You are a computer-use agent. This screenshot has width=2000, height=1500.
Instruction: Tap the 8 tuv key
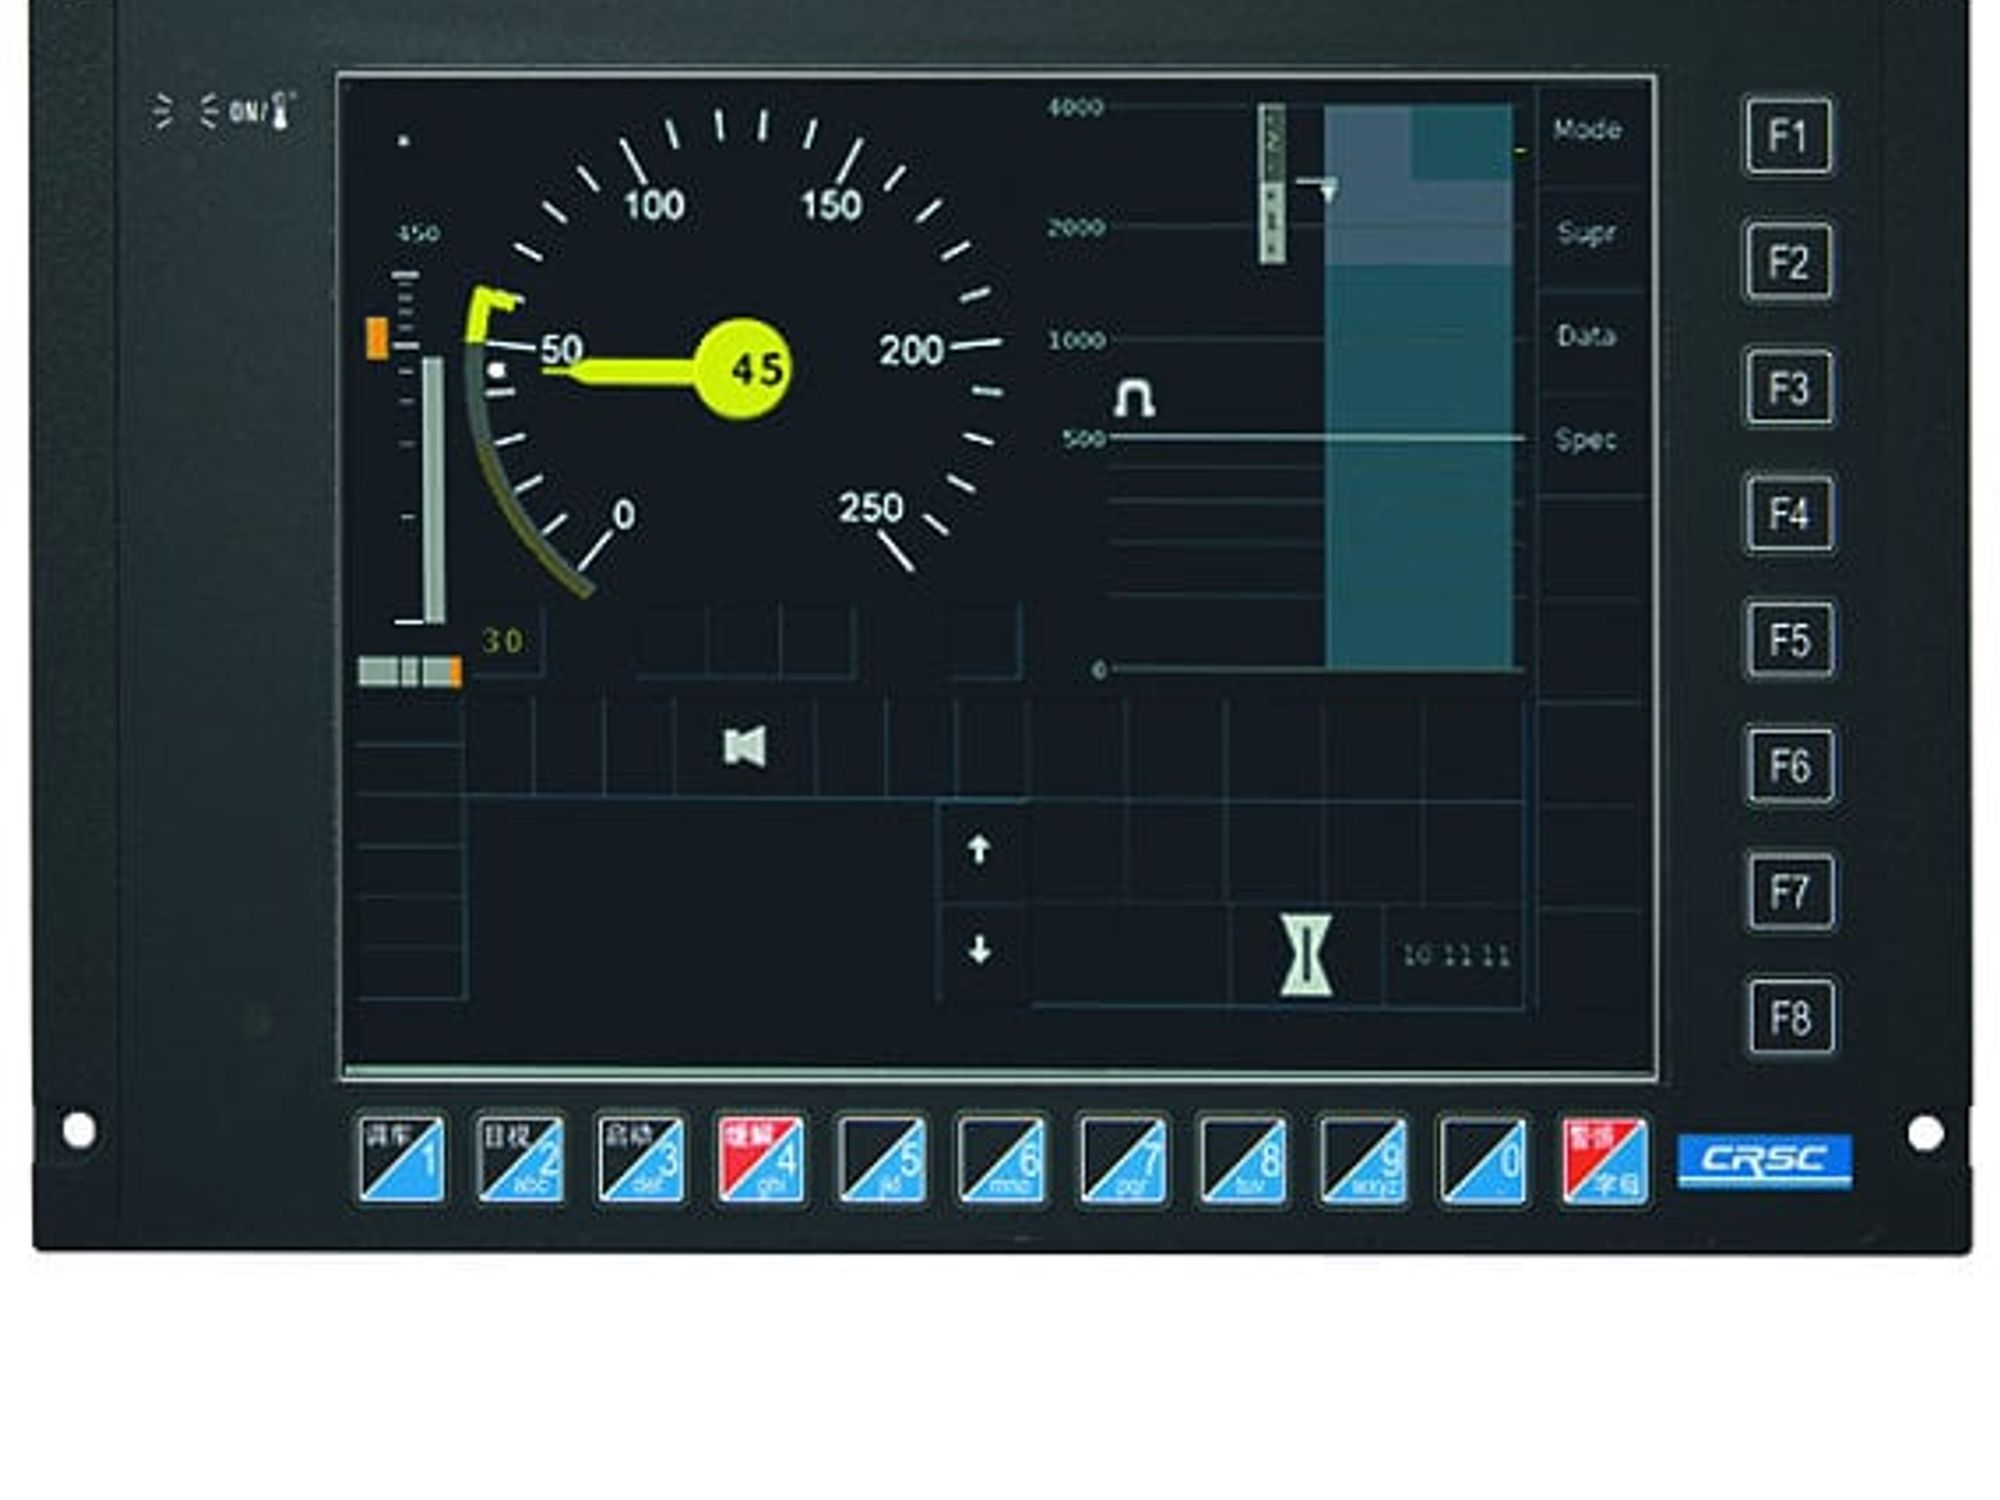tap(1243, 1160)
